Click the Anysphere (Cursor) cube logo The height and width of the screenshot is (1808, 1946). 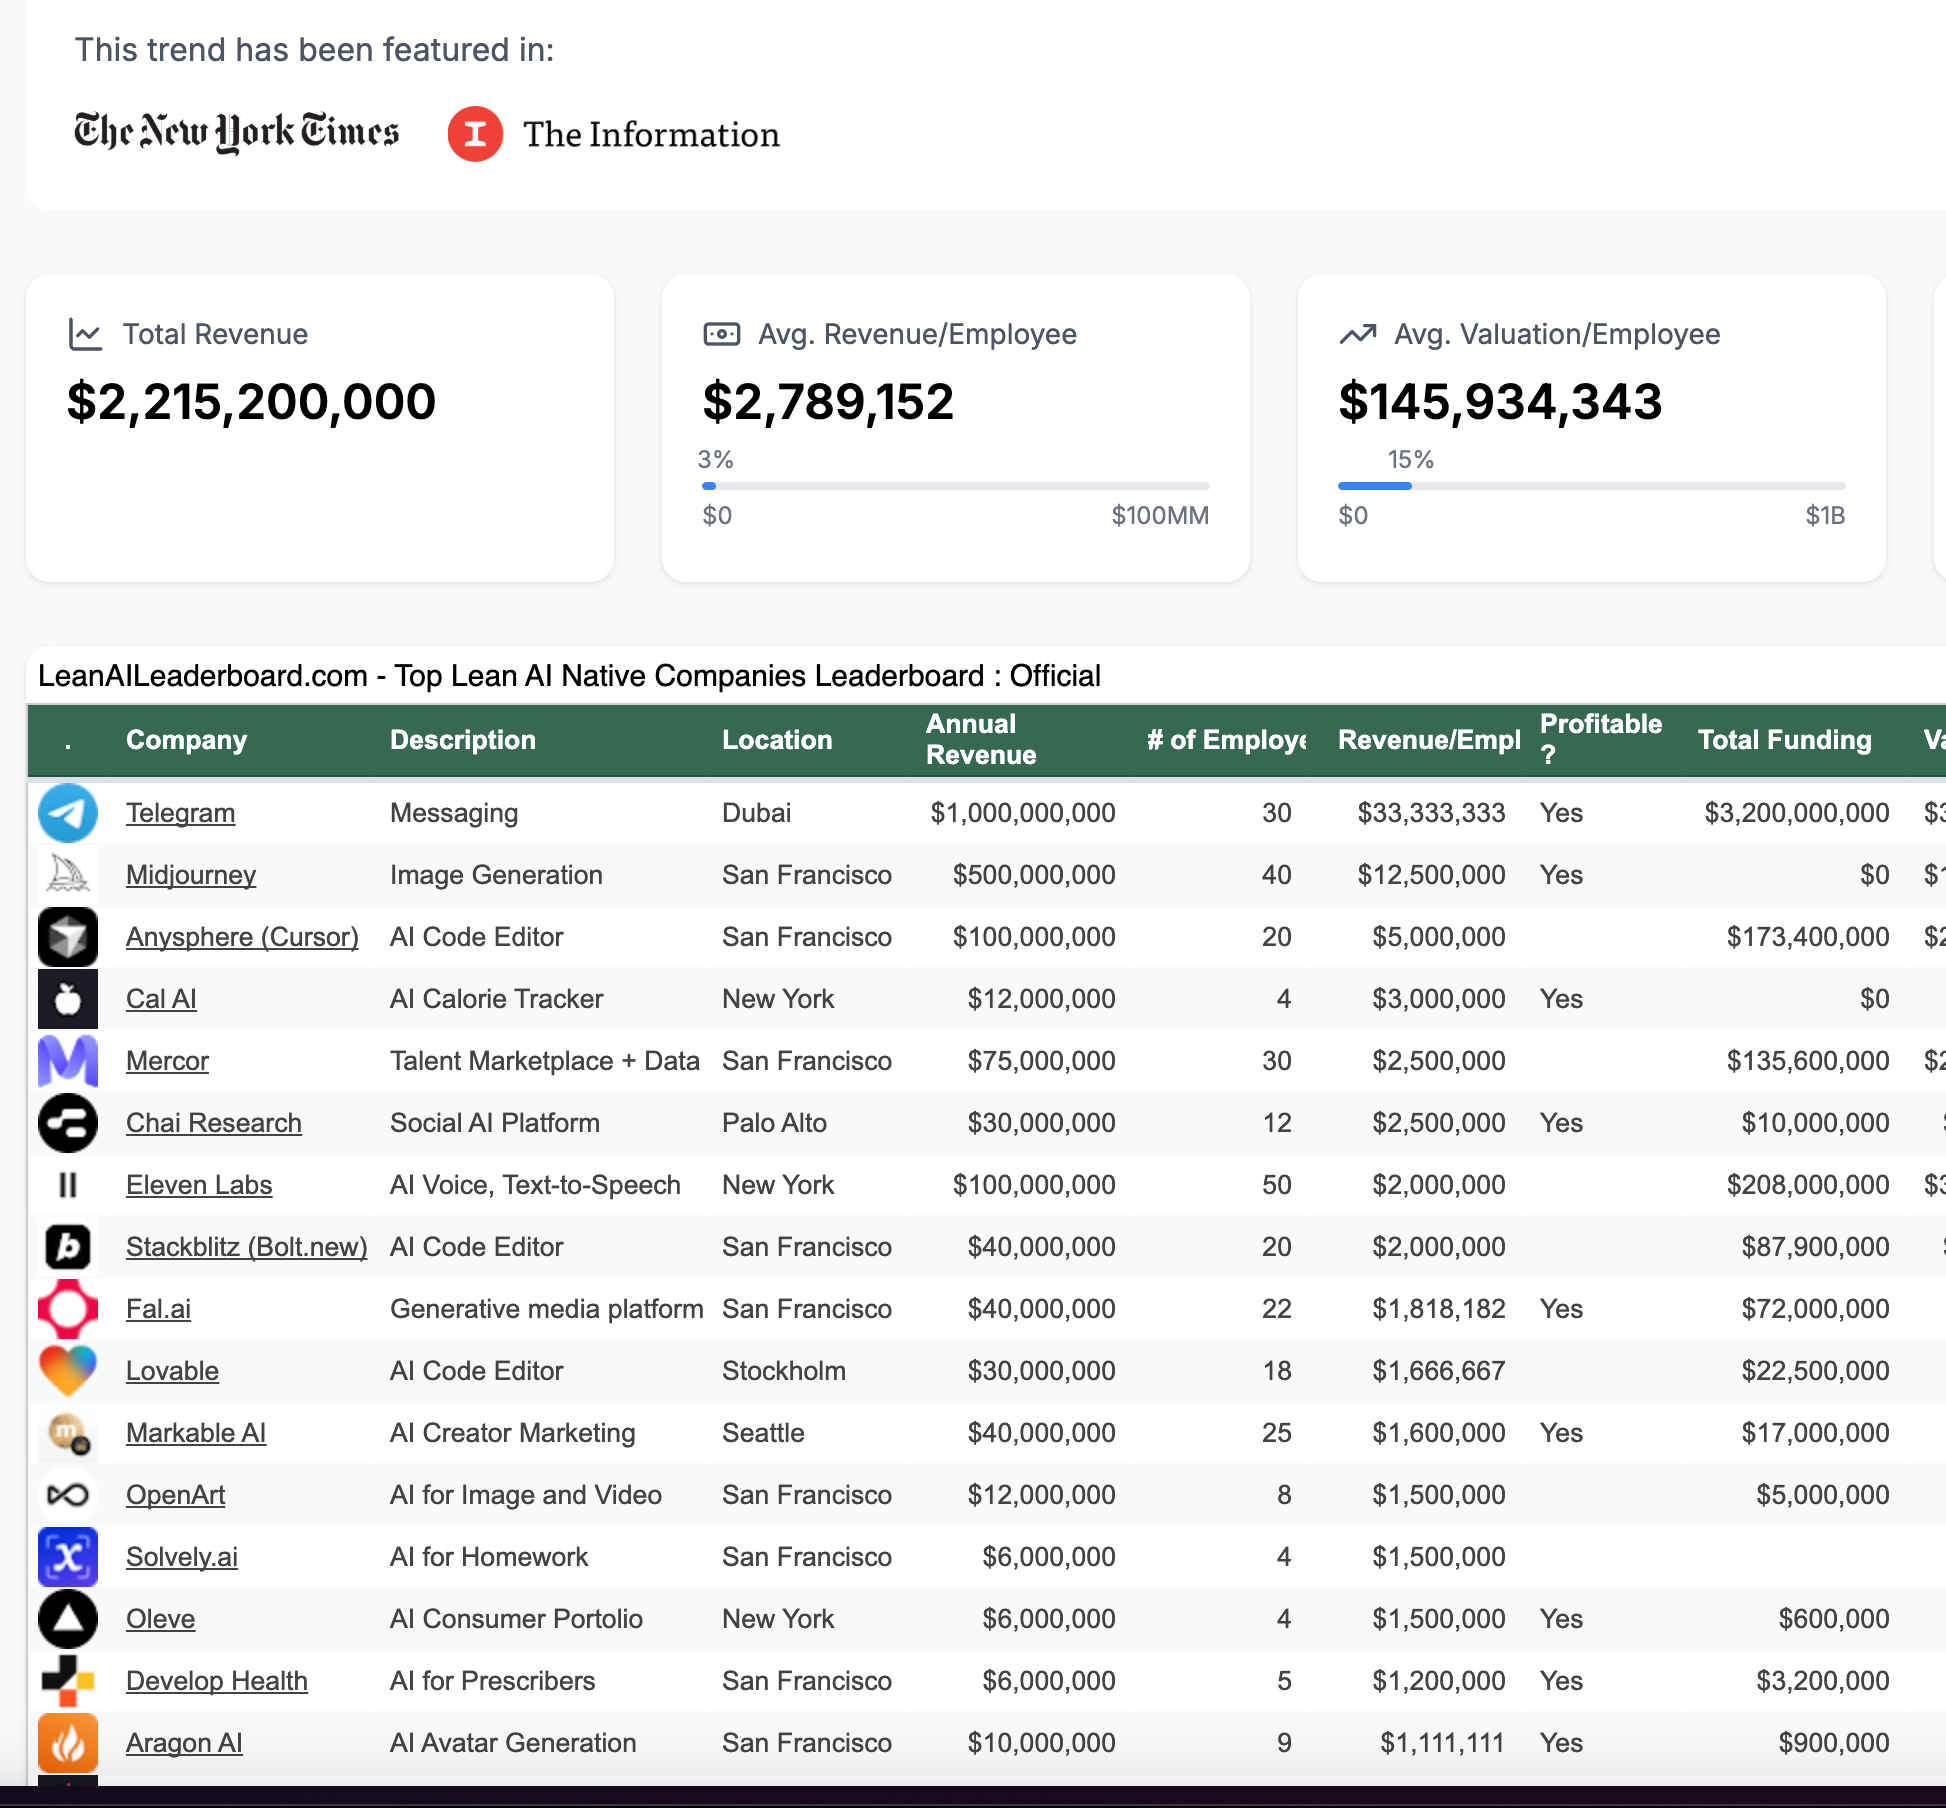(x=68, y=937)
